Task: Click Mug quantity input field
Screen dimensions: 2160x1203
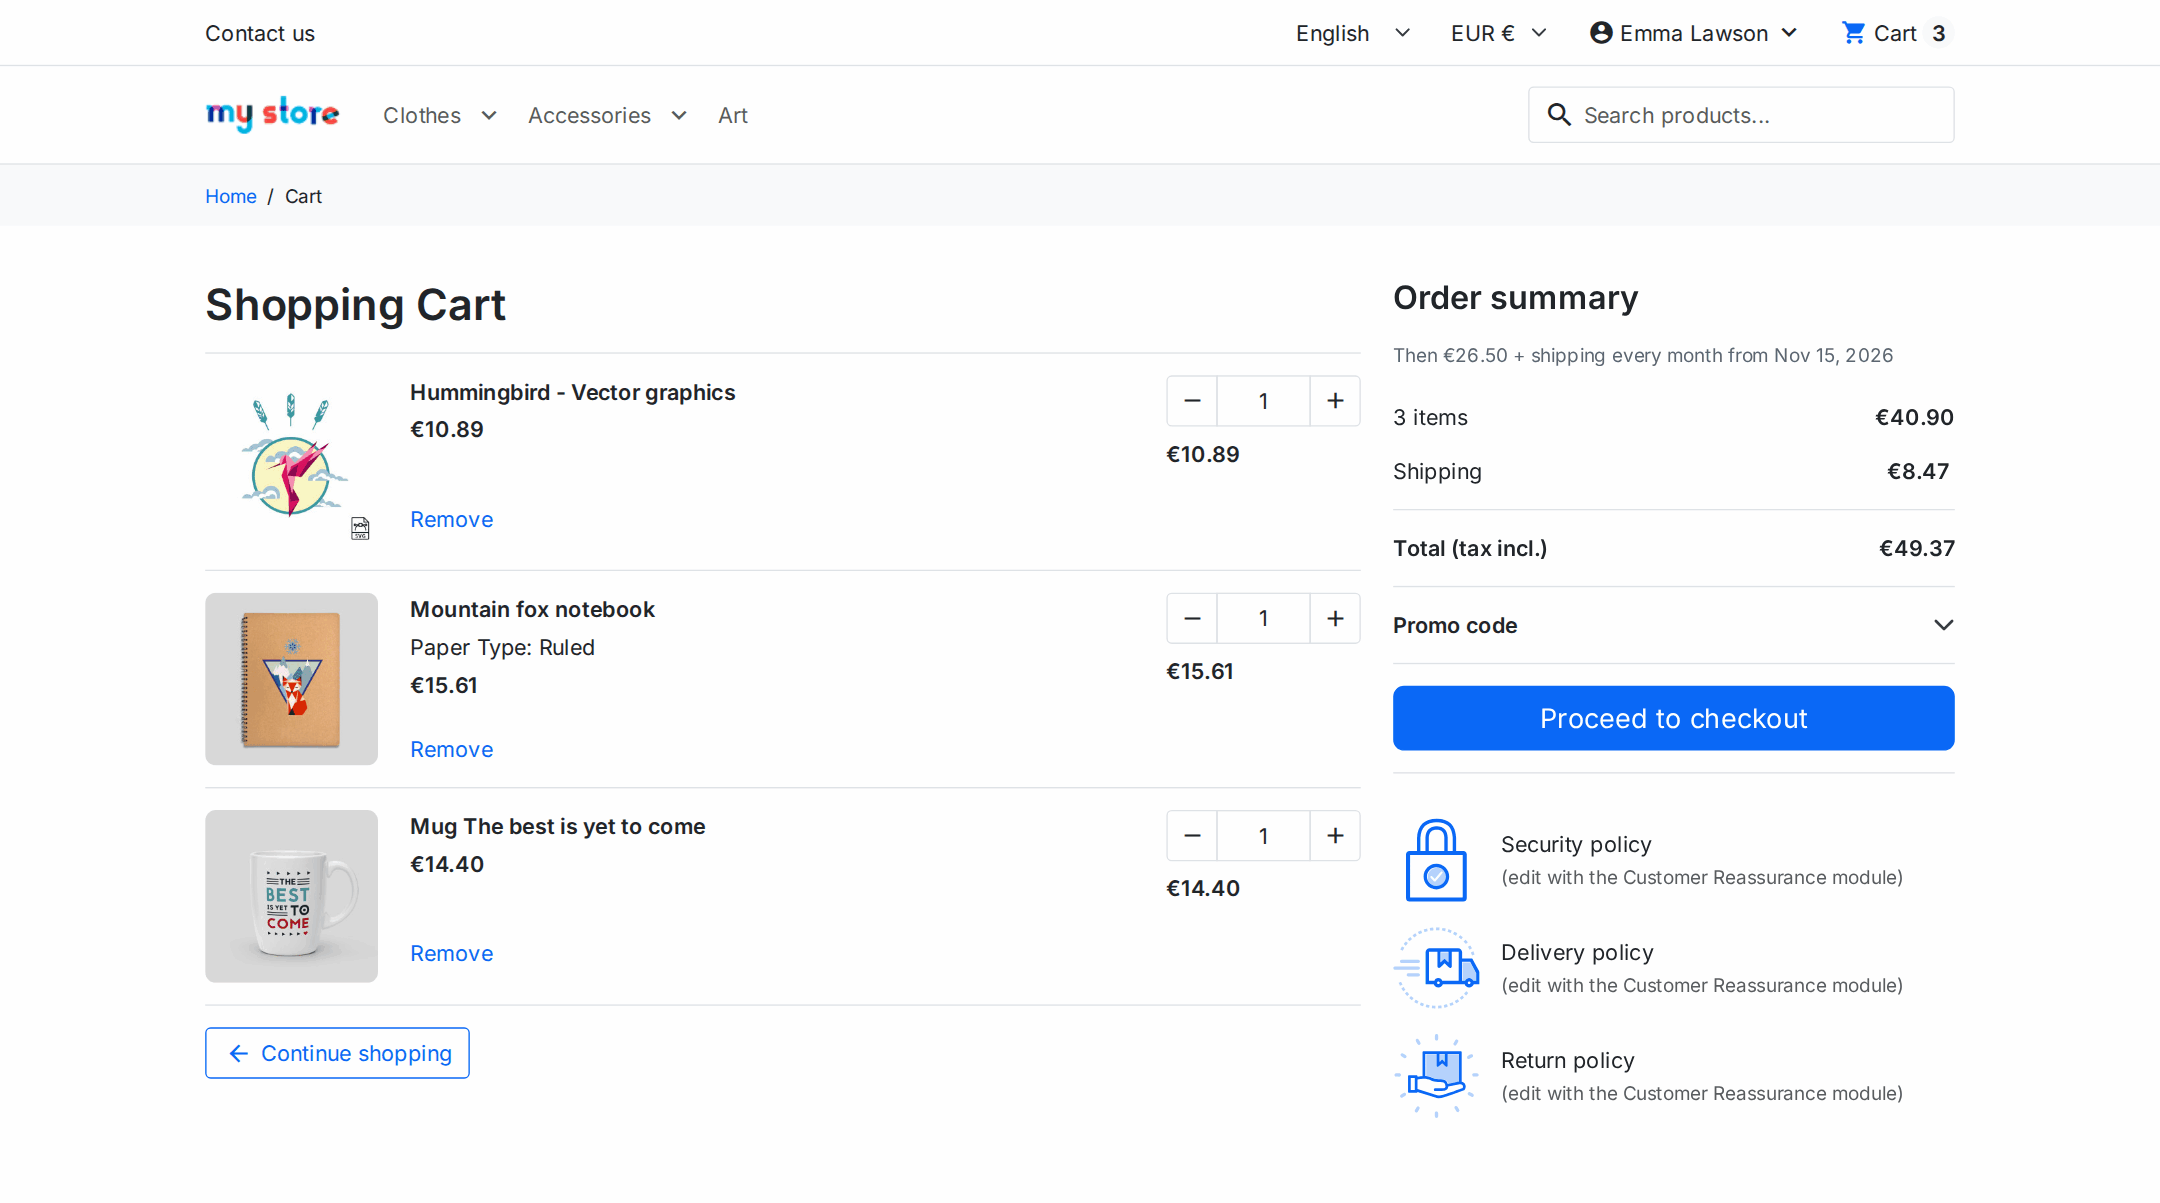Action: click(1263, 835)
